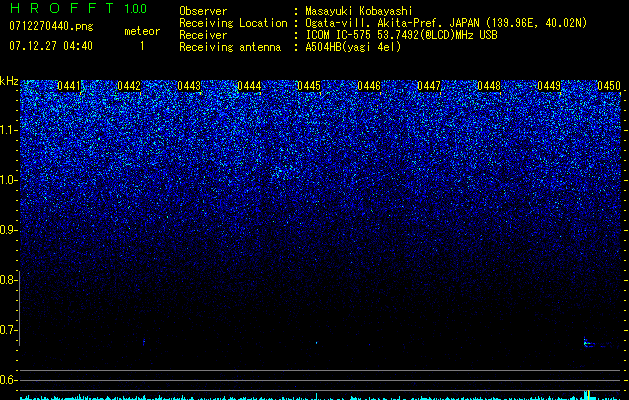Click the Observer field label

(x=203, y=11)
